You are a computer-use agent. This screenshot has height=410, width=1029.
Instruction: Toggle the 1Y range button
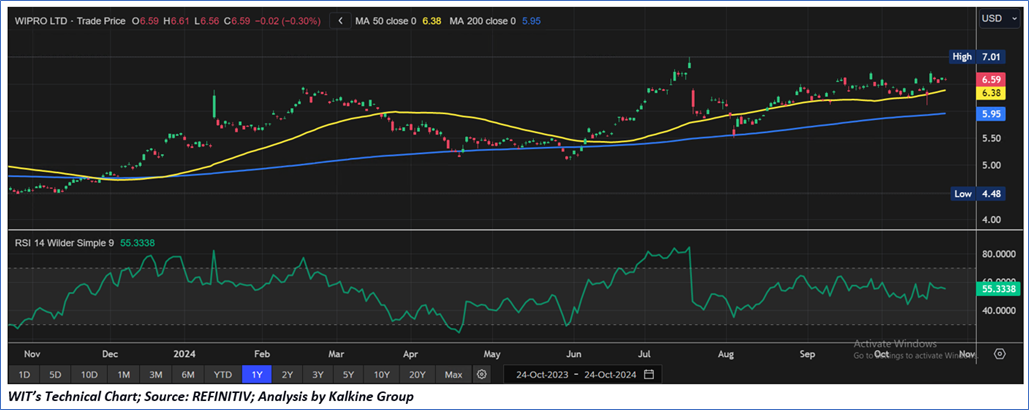[257, 375]
